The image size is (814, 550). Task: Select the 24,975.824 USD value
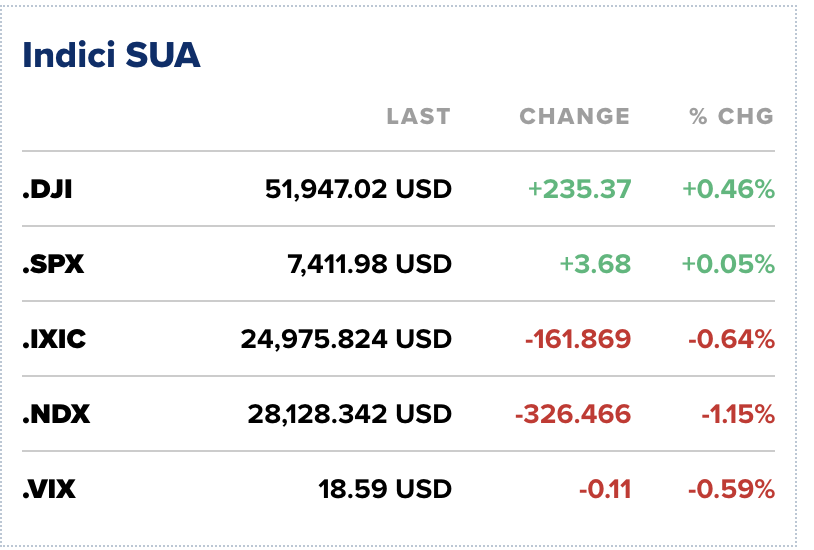click(346, 339)
